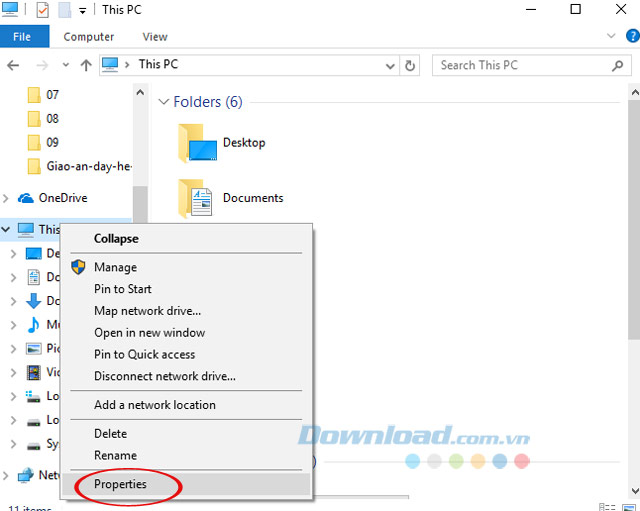Switch to the View ribbon tab

[x=155, y=37]
